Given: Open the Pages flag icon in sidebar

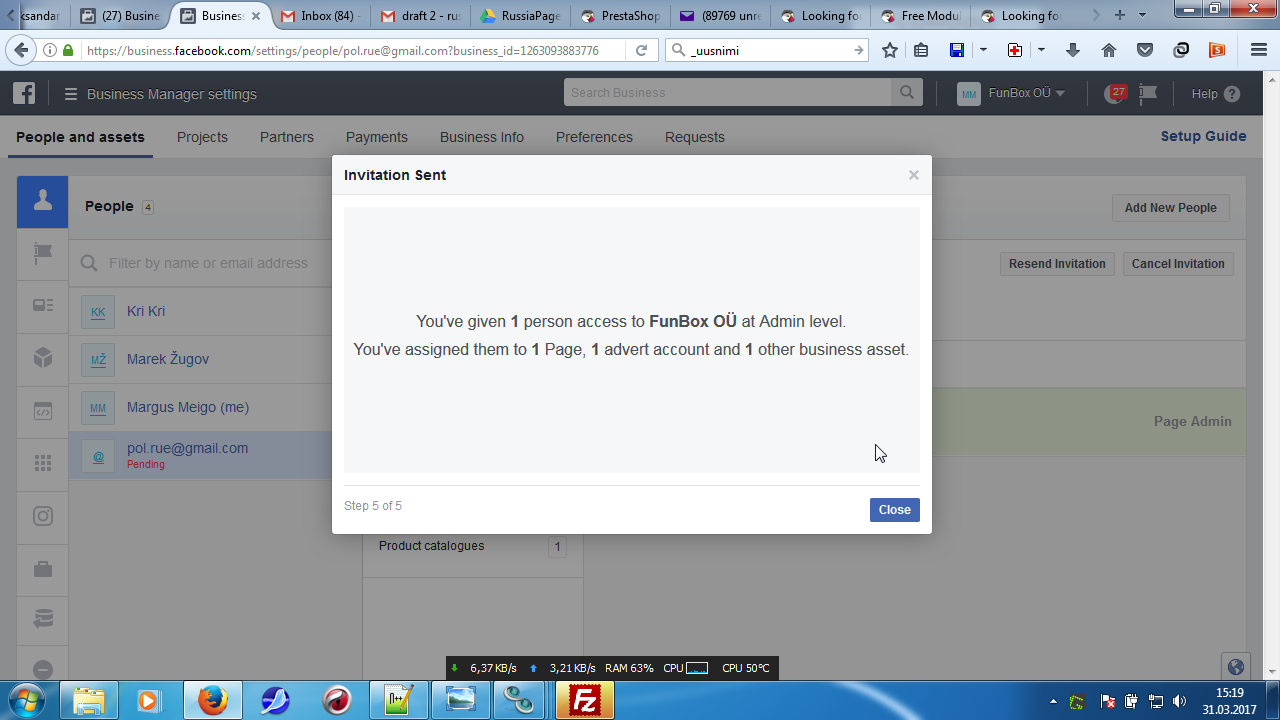Looking at the screenshot, I should (43, 254).
